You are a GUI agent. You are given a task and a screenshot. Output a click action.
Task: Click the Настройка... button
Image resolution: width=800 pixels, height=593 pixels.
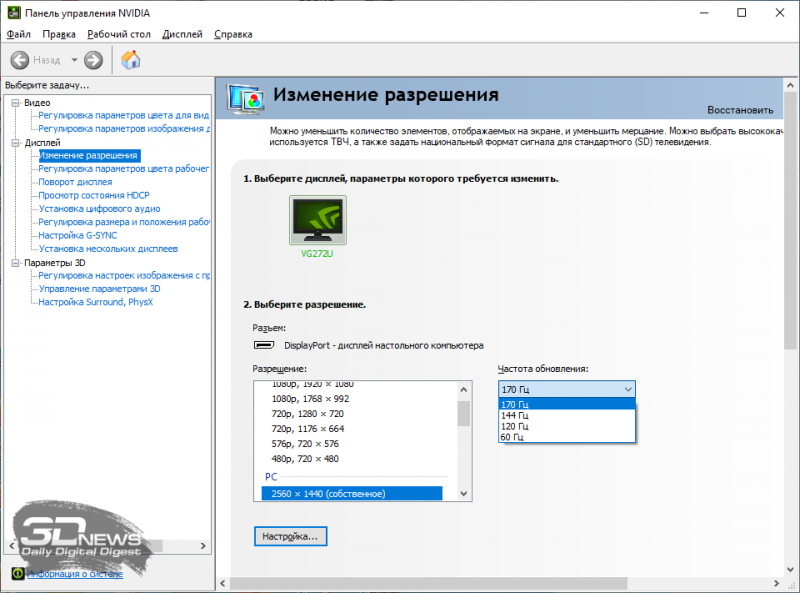[x=289, y=536]
